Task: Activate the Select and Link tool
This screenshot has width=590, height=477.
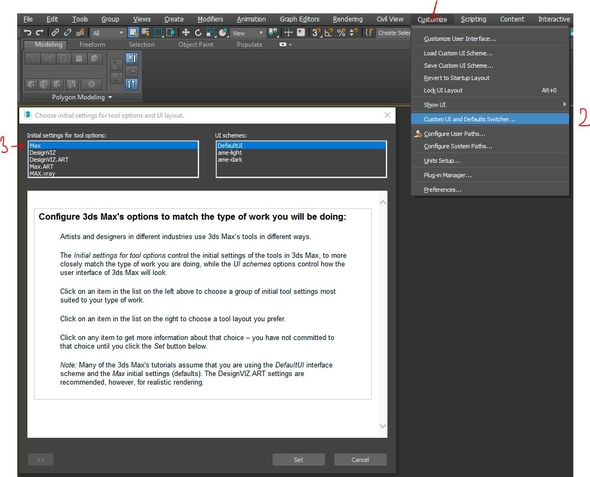Action: (55, 33)
